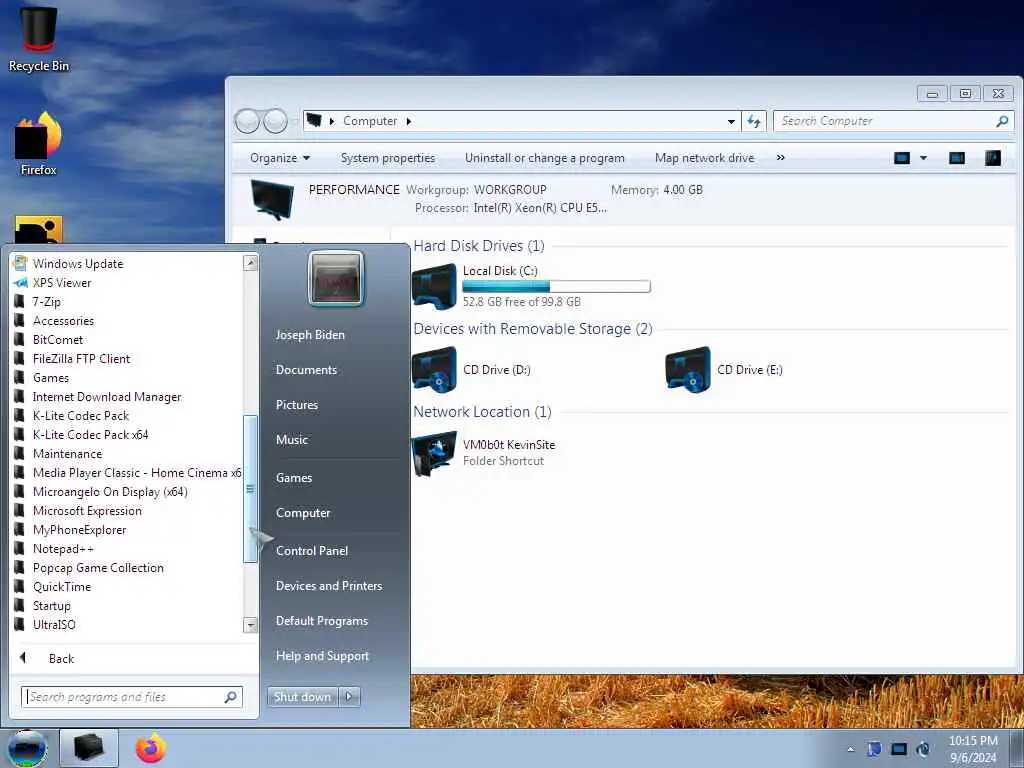Open Devices and Printers from Start menu
Screen dimensions: 1024x768
(328, 586)
